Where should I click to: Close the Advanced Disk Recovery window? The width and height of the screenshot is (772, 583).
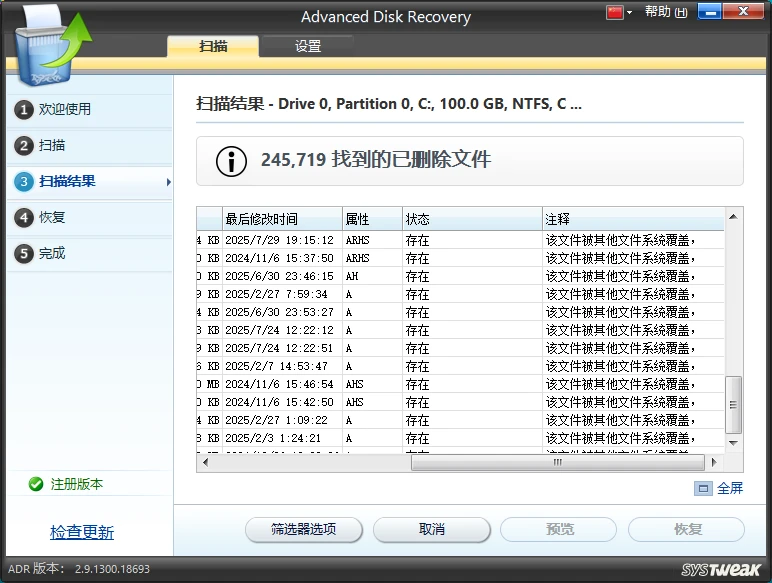tap(743, 12)
